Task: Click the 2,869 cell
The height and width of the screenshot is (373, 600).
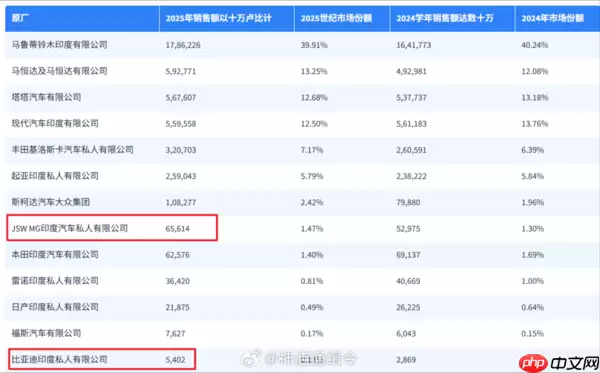Action: click(x=406, y=360)
